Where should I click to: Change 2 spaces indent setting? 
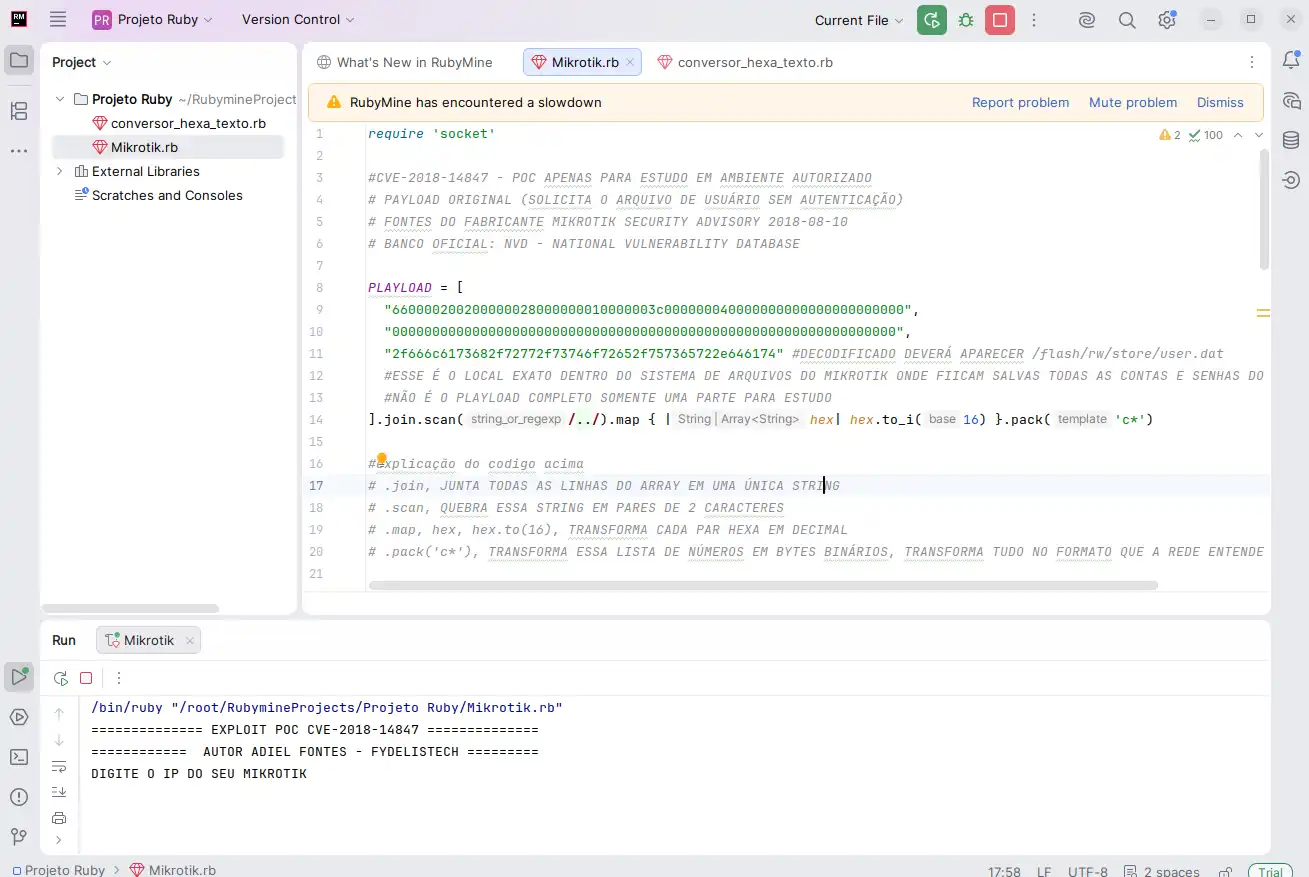(1162, 871)
